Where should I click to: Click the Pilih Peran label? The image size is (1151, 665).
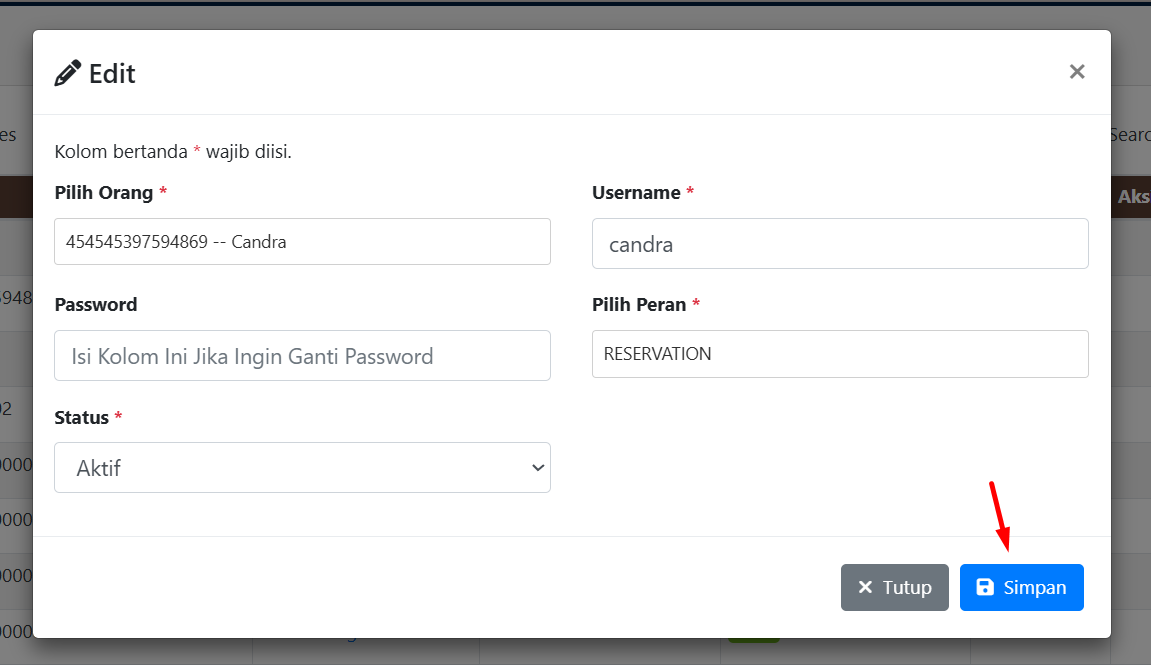tap(639, 305)
